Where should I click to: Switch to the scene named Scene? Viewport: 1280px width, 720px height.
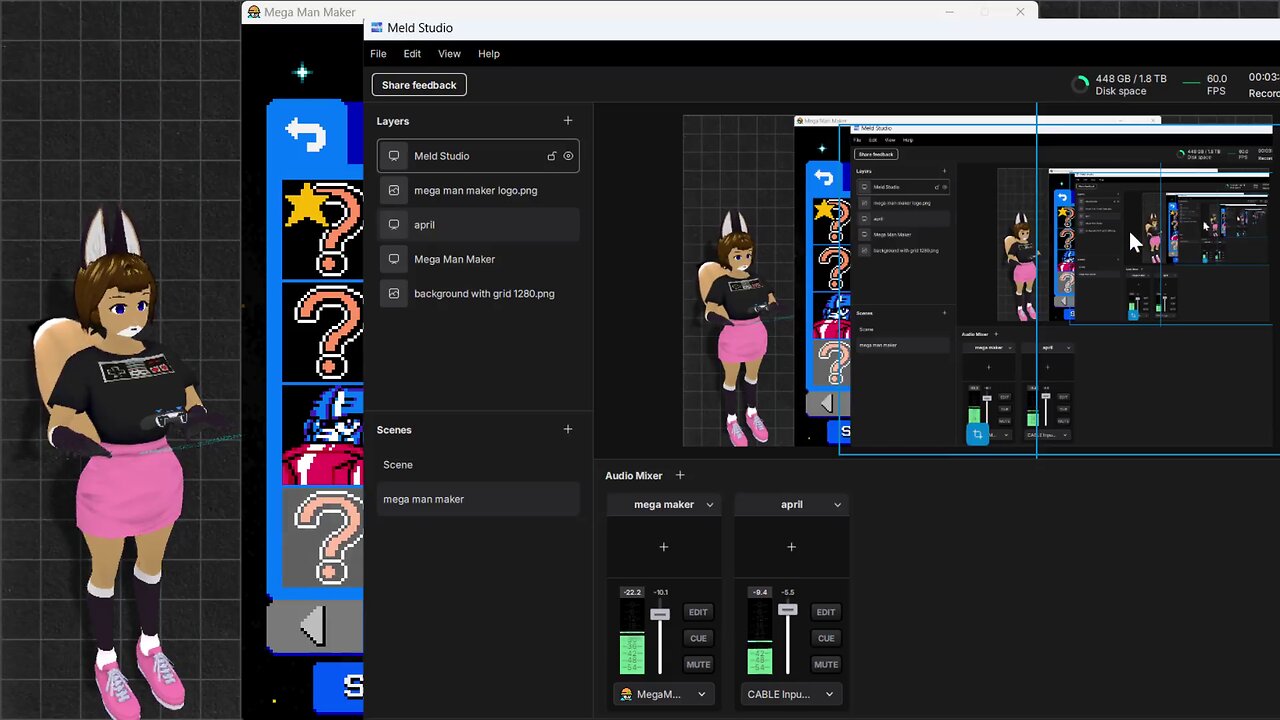tap(478, 465)
